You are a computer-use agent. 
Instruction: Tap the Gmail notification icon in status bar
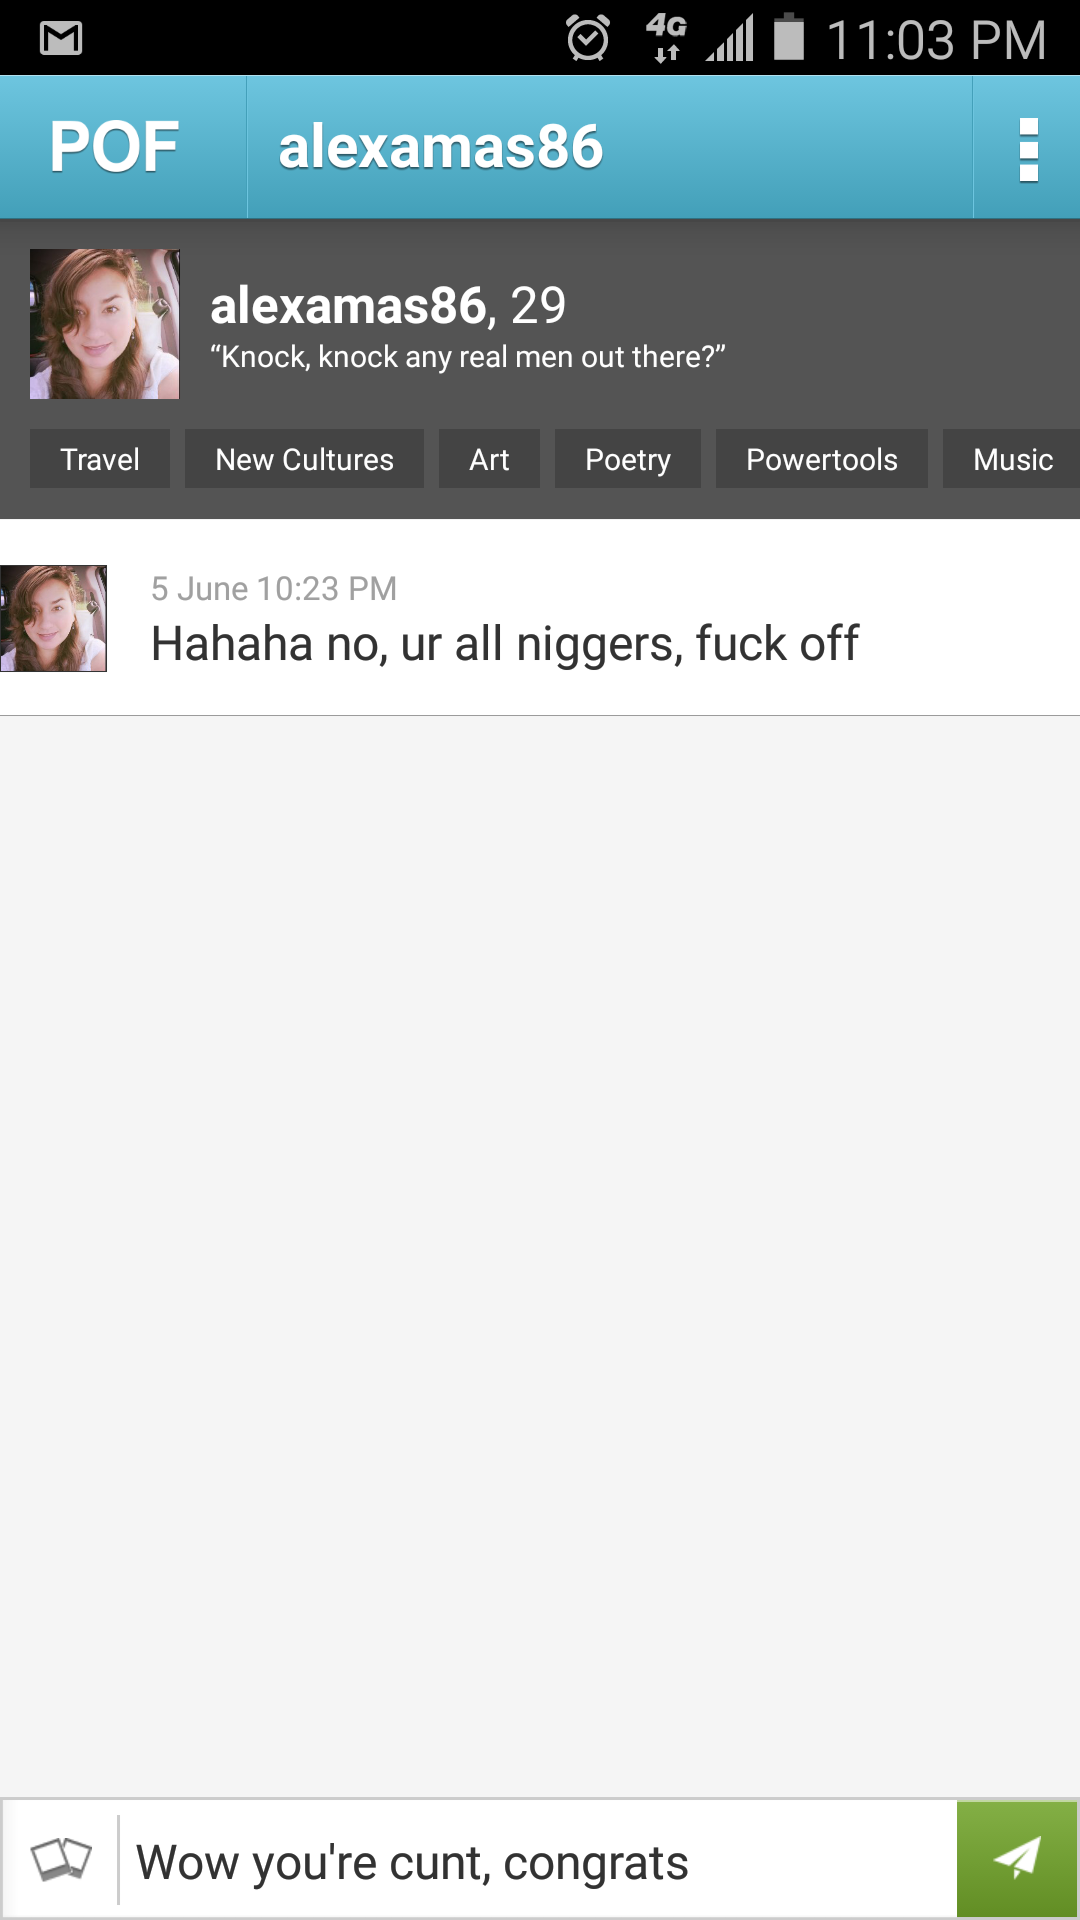tap(61, 39)
